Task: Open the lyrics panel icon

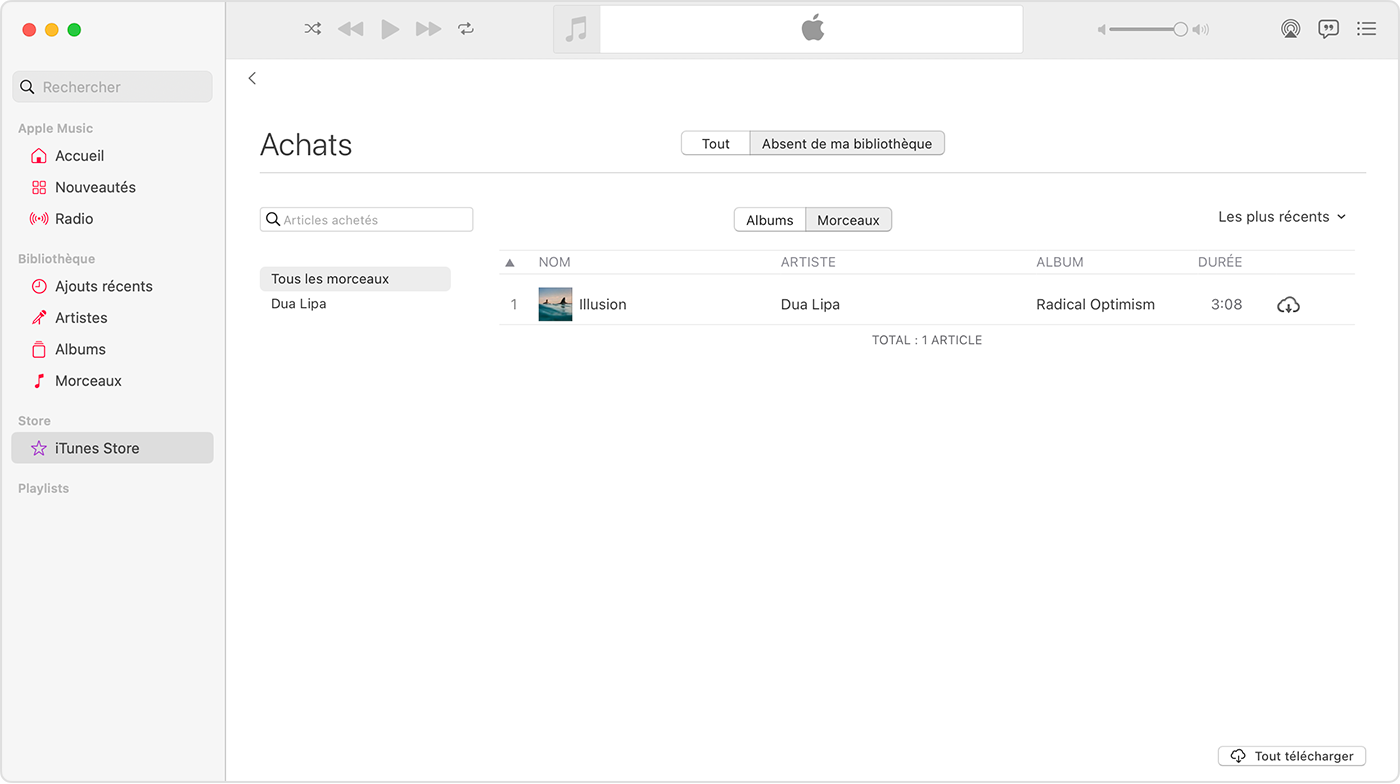Action: [x=1328, y=29]
